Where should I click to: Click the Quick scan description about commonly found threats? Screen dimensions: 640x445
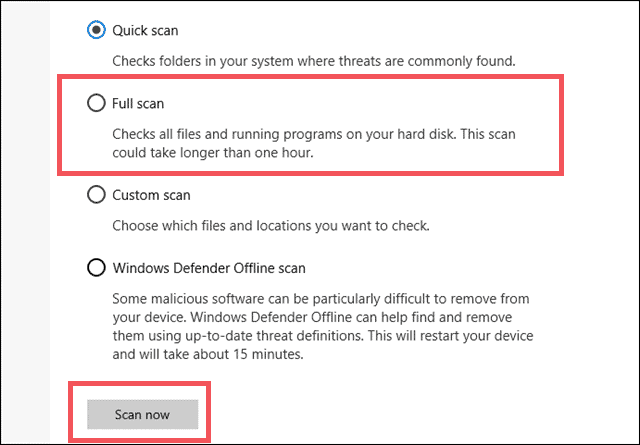click(x=312, y=61)
